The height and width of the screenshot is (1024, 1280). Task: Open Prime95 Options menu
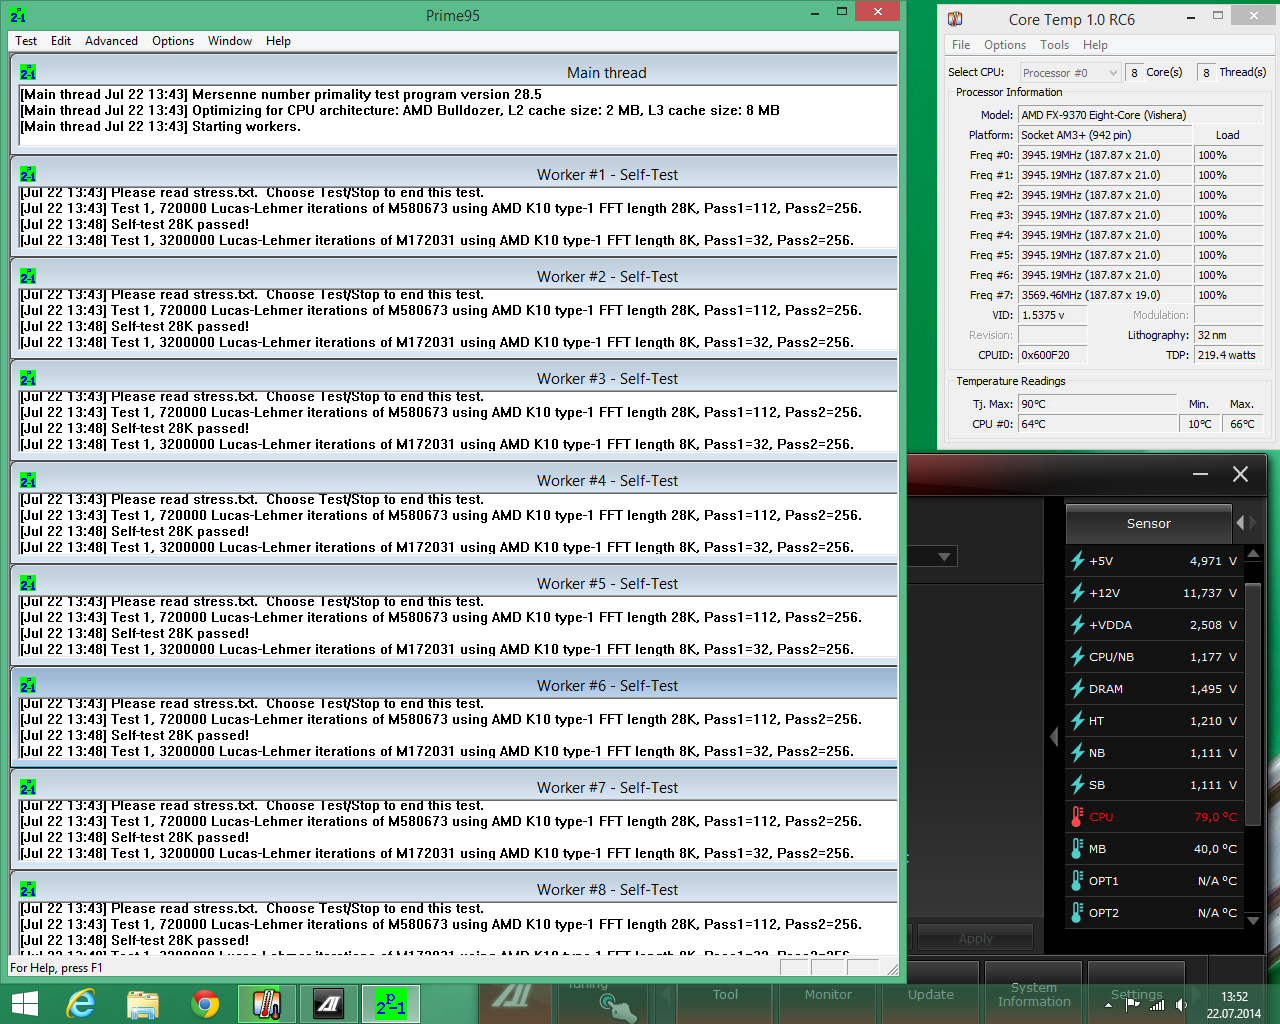coord(173,41)
